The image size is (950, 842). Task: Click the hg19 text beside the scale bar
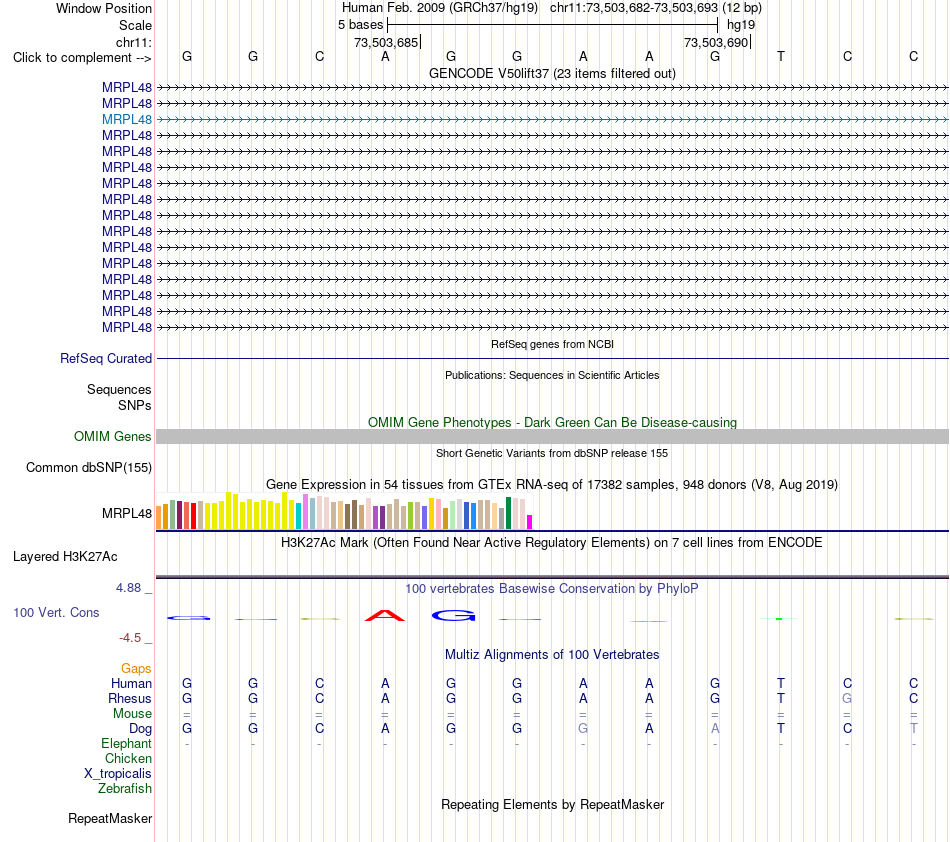coord(741,25)
